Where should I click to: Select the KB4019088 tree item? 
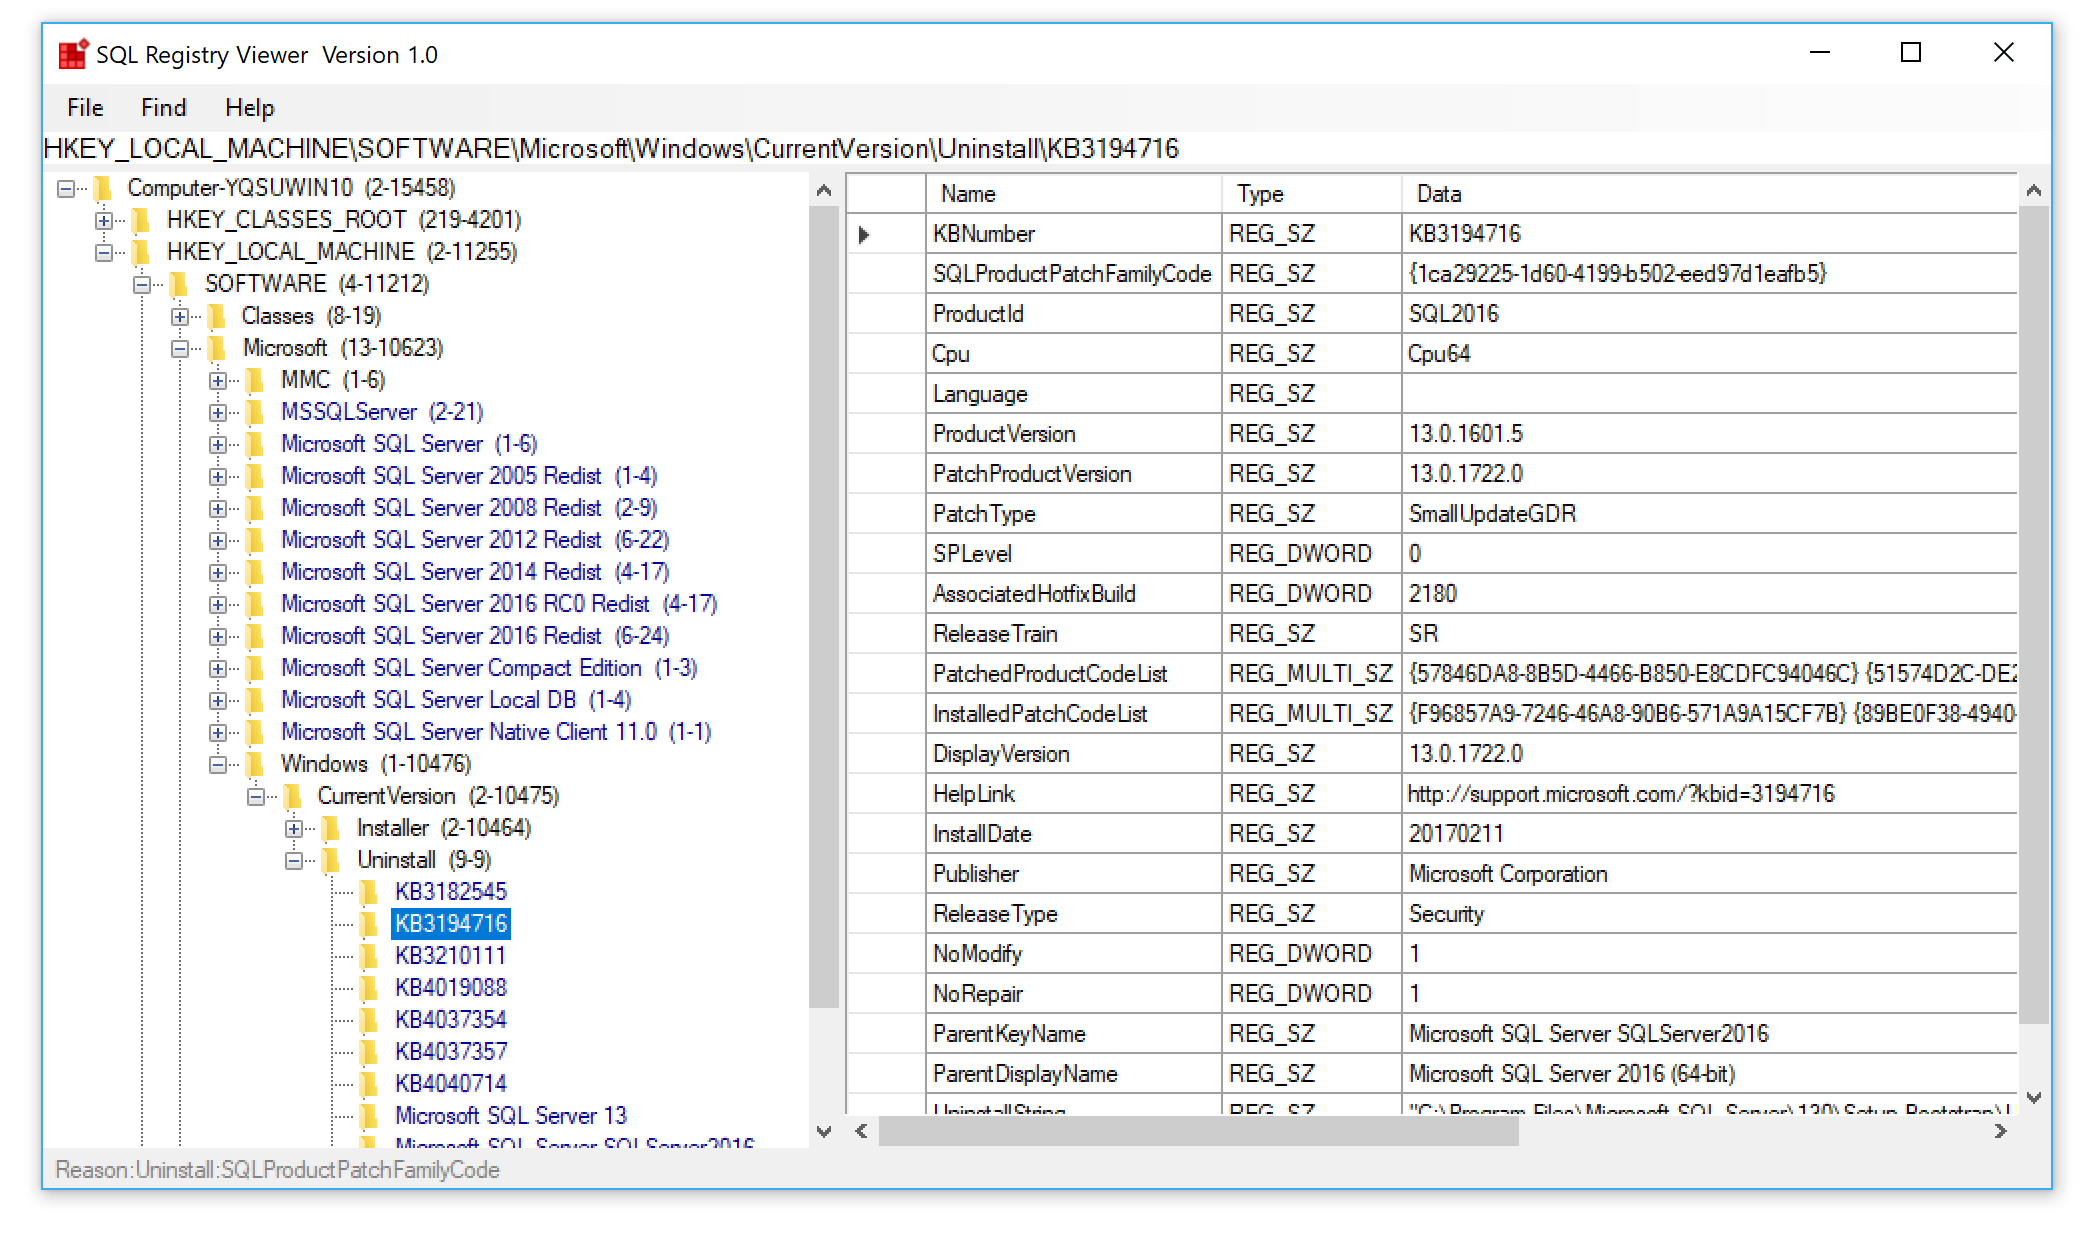tap(450, 988)
